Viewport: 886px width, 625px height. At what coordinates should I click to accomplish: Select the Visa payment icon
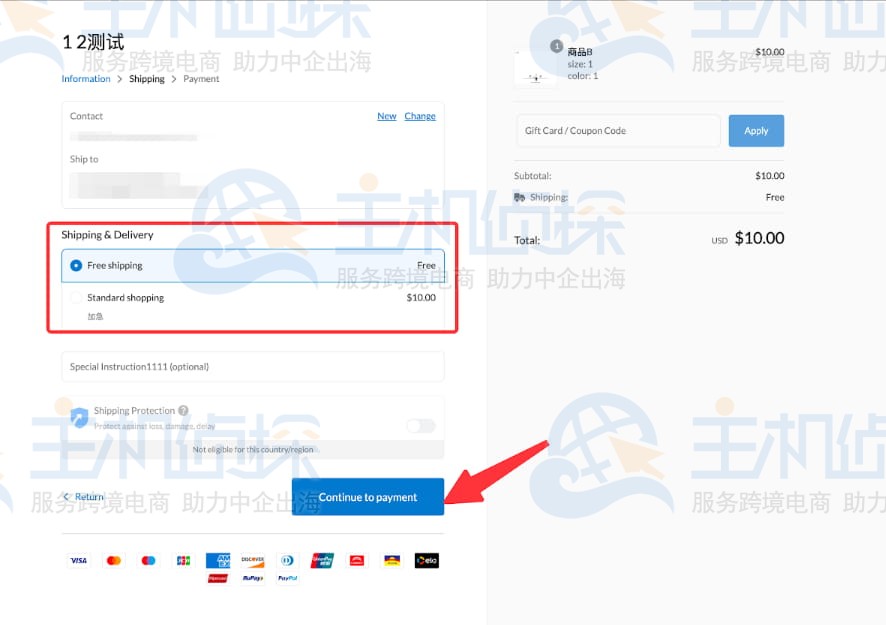[x=78, y=560]
